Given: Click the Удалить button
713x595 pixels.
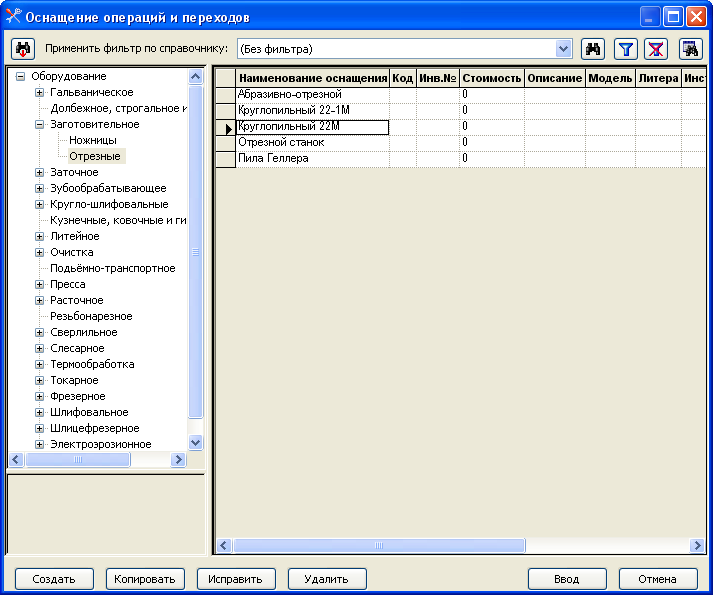Looking at the screenshot, I should click(327, 579).
